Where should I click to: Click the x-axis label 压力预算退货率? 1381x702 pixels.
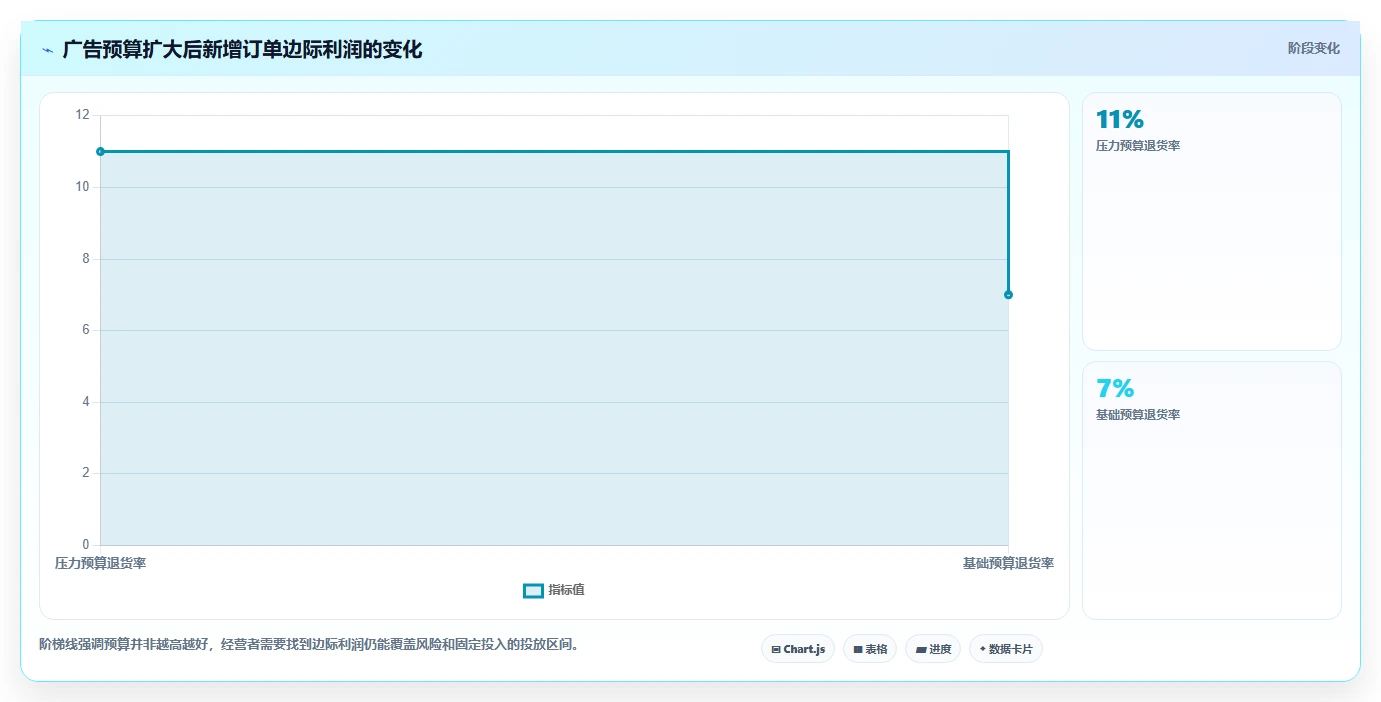tap(100, 563)
